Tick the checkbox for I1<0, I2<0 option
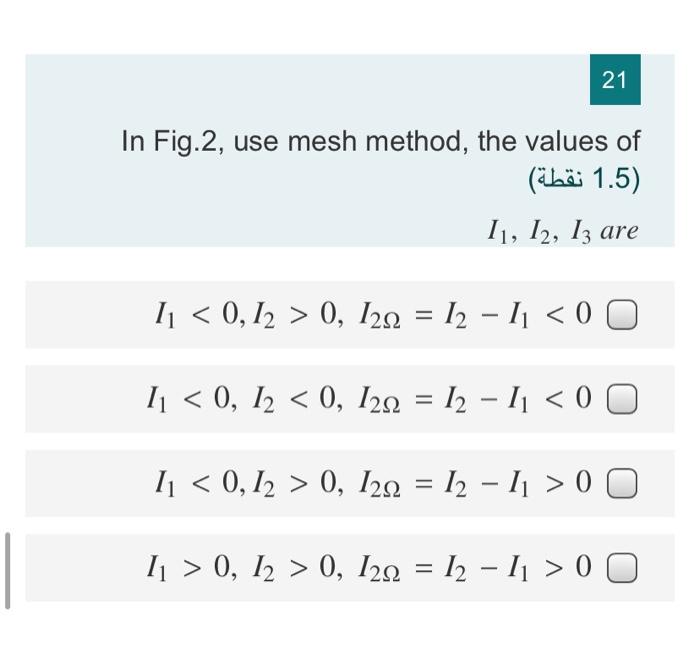This screenshot has height=645, width=700. pos(622,399)
